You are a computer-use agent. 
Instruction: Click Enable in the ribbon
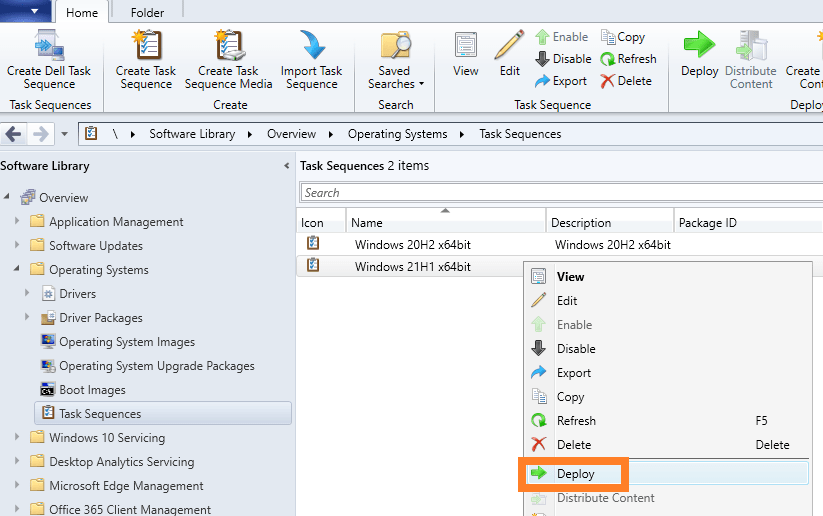click(x=562, y=37)
